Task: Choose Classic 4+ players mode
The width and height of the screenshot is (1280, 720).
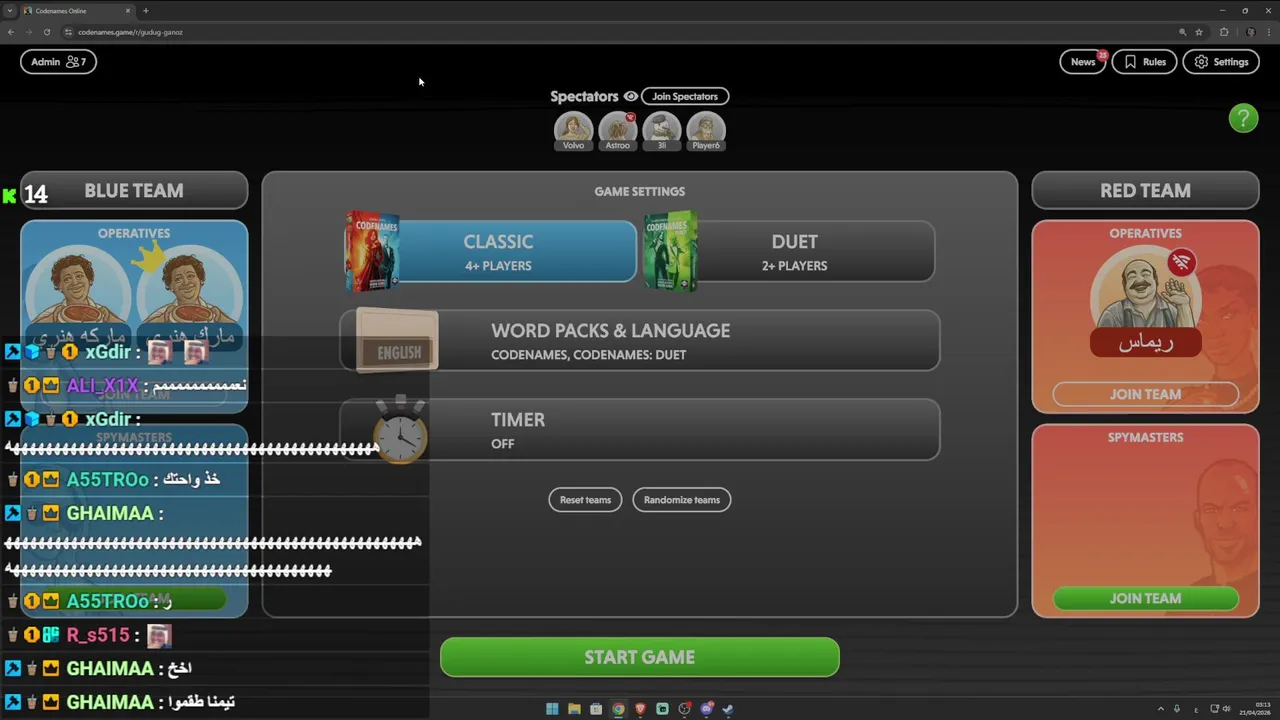Action: pos(498,251)
